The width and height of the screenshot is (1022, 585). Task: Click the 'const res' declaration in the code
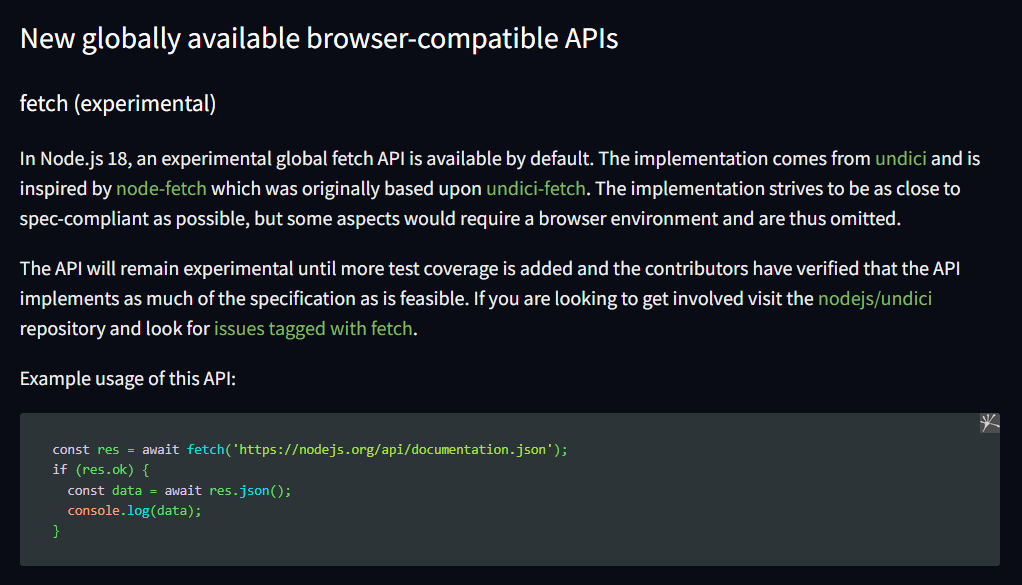tap(85, 450)
